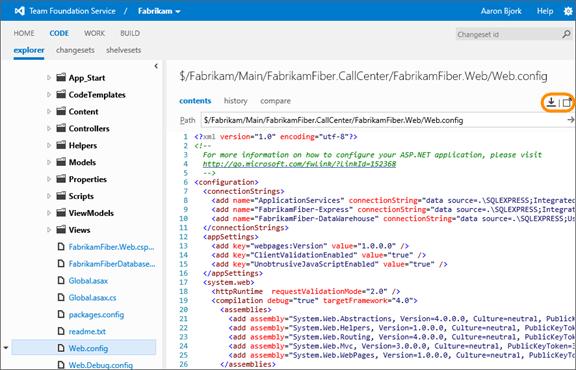Expand the Properties folder triangle
The image size is (576, 370).
point(49,179)
